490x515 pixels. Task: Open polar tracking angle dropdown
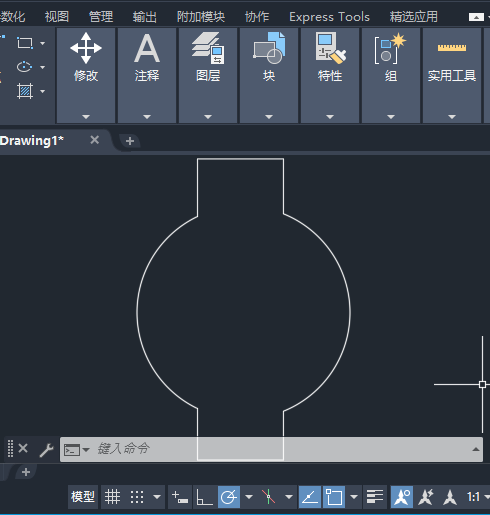[249, 497]
